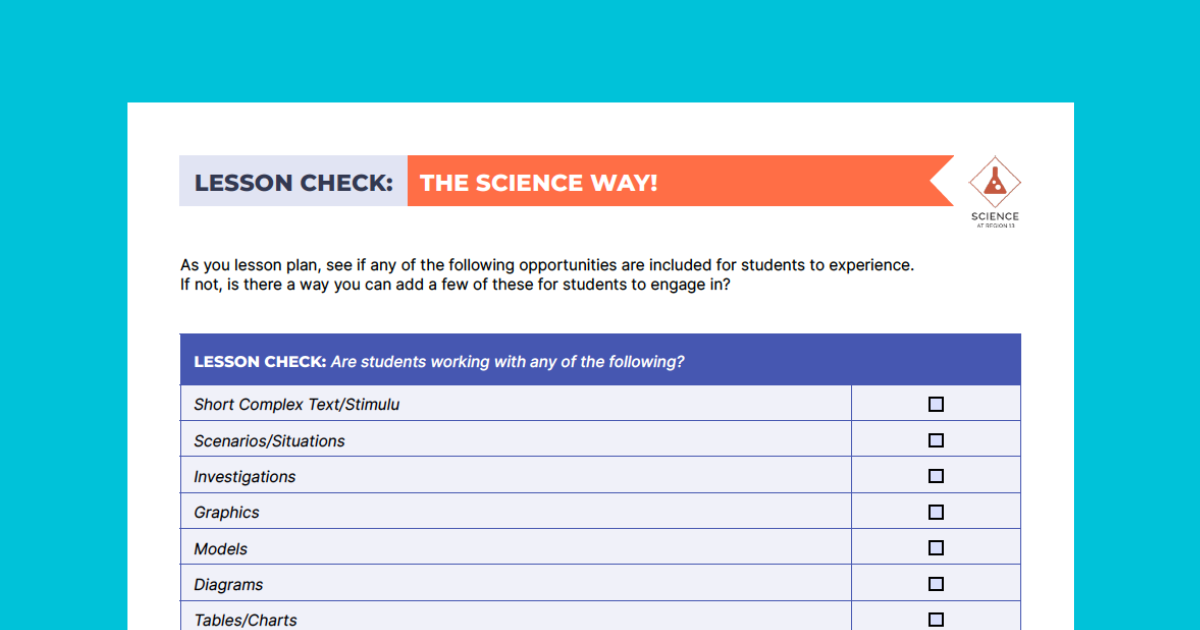
Task: Check the Short Complex Text/Stimulu box
Action: coord(936,405)
